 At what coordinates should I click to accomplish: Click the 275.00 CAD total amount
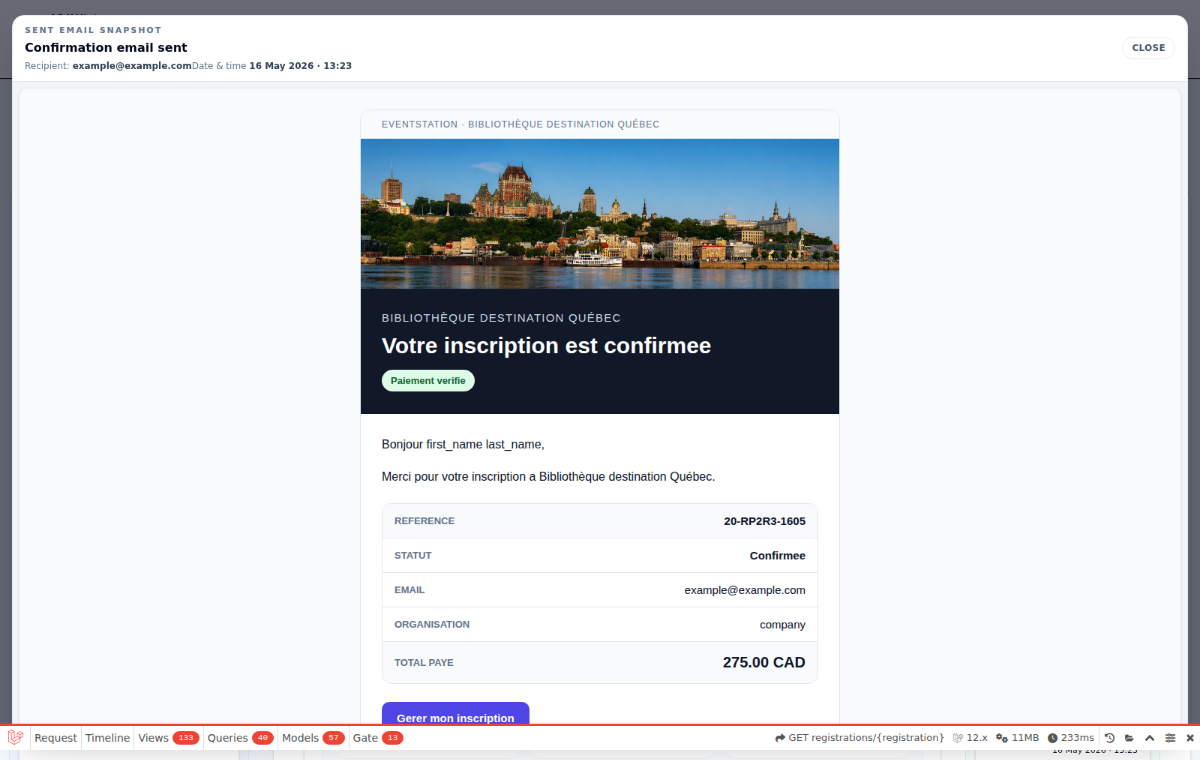[x=764, y=663]
